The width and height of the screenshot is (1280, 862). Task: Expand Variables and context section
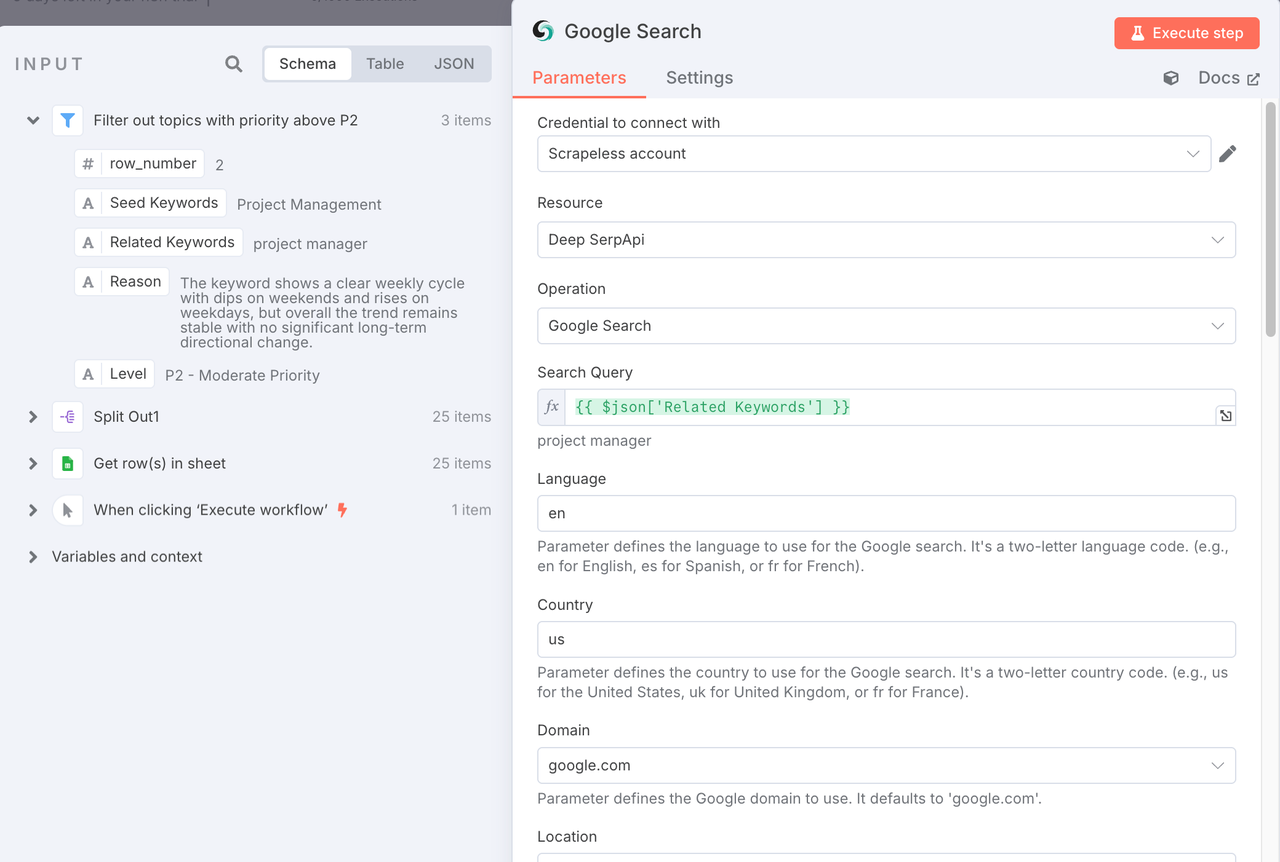point(33,557)
